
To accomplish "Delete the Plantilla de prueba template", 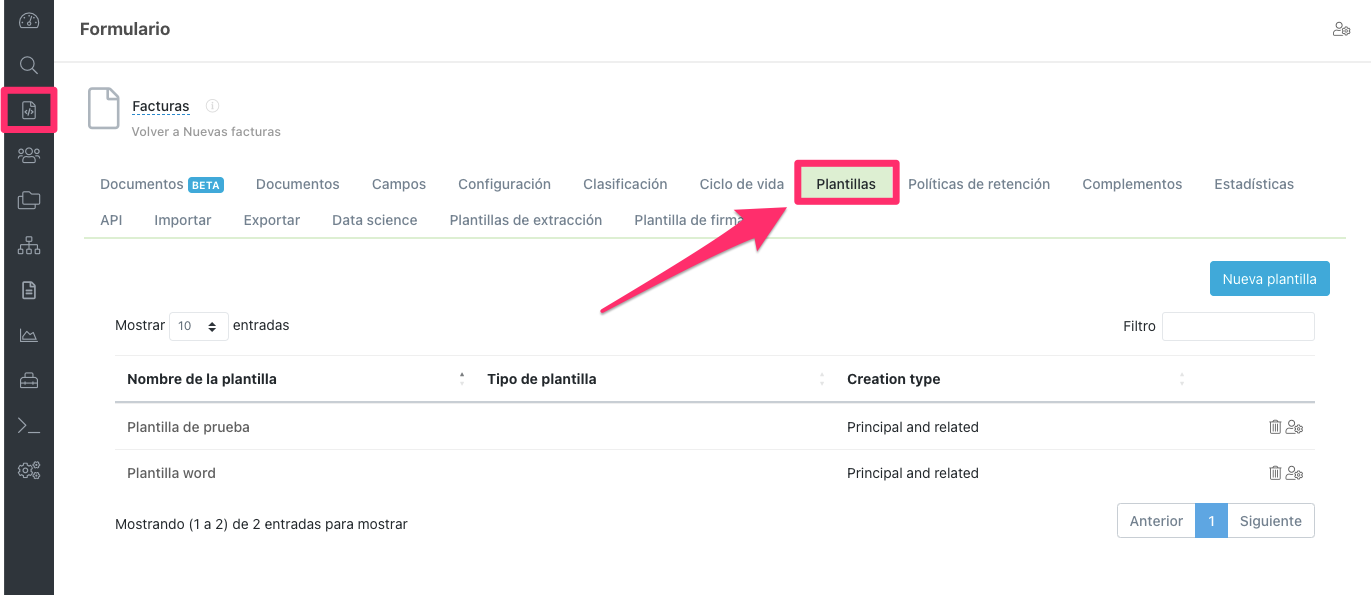I will (x=1275, y=427).
